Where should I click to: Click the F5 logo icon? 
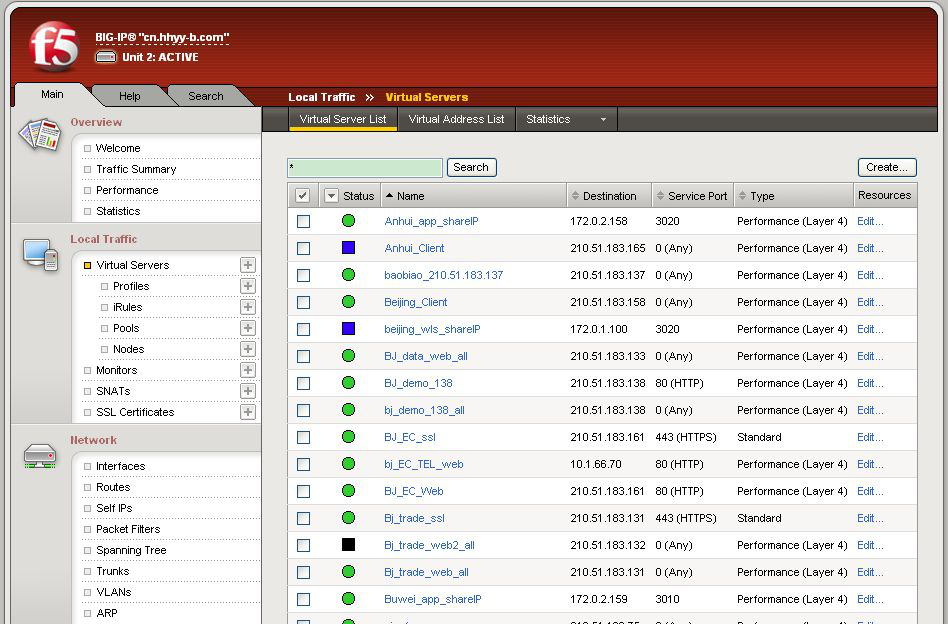pos(53,47)
